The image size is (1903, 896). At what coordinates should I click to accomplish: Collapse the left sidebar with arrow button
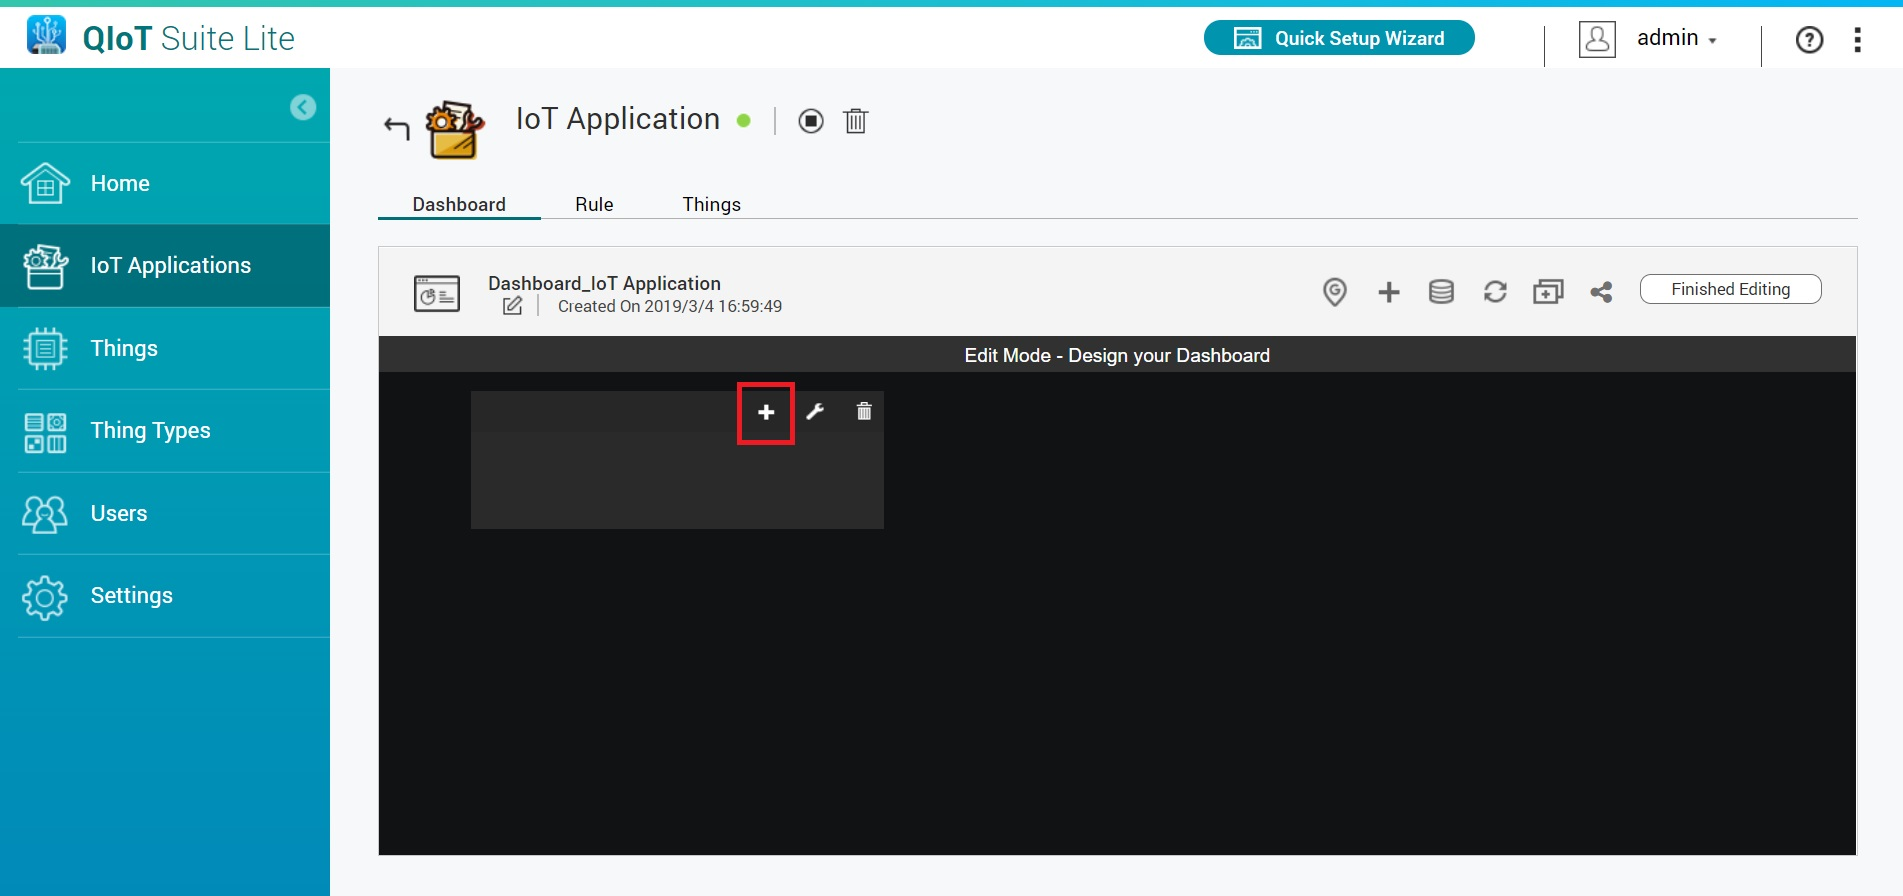303,107
